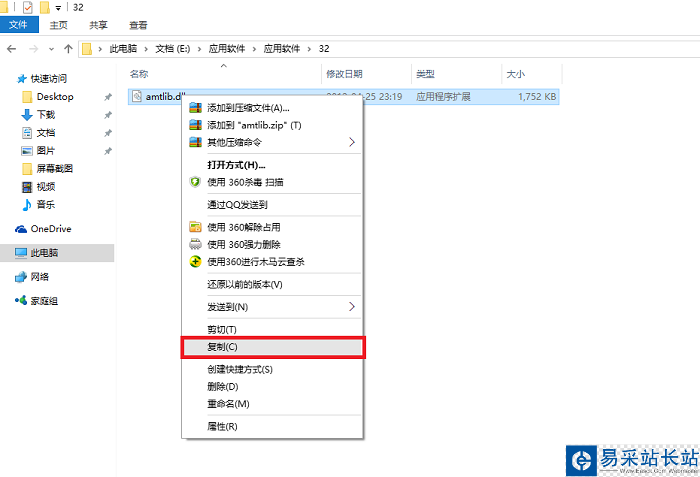This screenshot has height=477, width=700.
Task: Click the pin icon beside Desktop
Action: click(108, 97)
